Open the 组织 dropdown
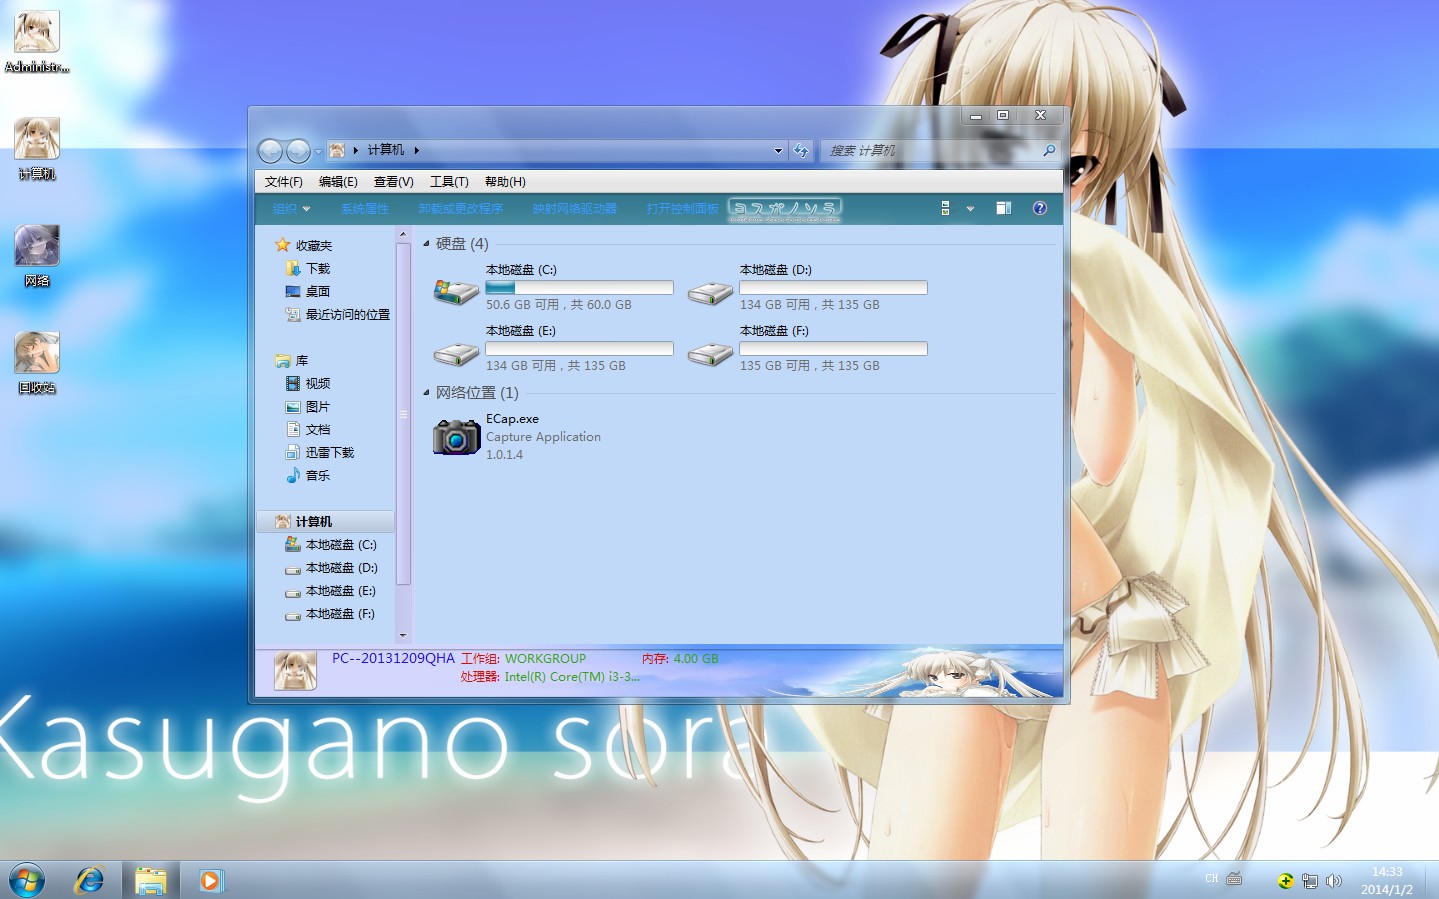 tap(291, 209)
